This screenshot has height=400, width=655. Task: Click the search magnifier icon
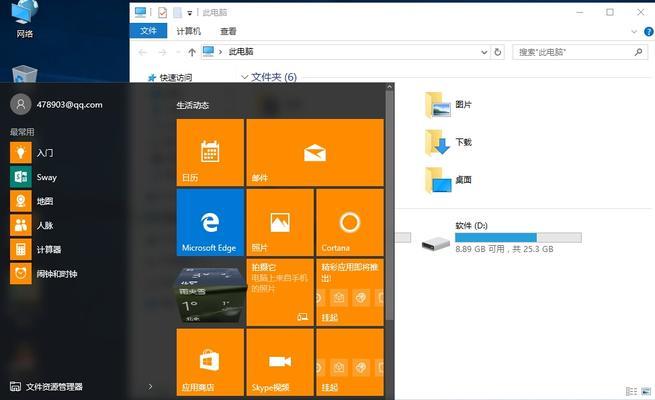pyautogui.click(x=638, y=52)
